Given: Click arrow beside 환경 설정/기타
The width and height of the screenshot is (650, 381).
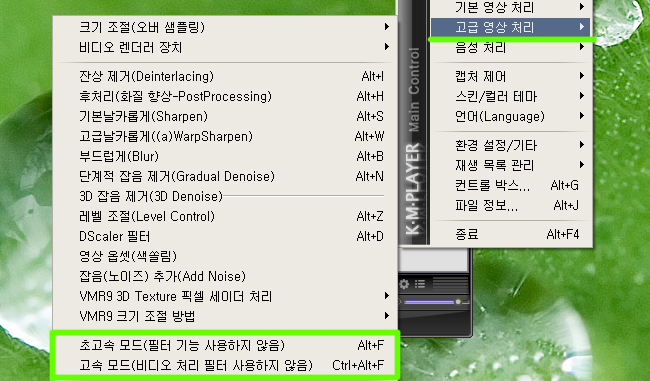Looking at the screenshot, I should pos(582,145).
